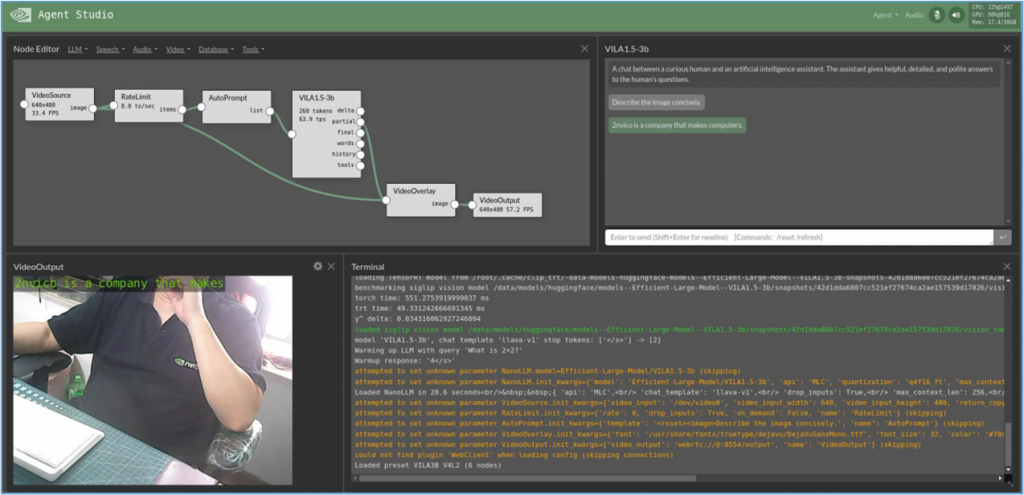This screenshot has width=1024, height=495.
Task: Close the VILA1.5-3b chat panel
Action: point(1007,48)
